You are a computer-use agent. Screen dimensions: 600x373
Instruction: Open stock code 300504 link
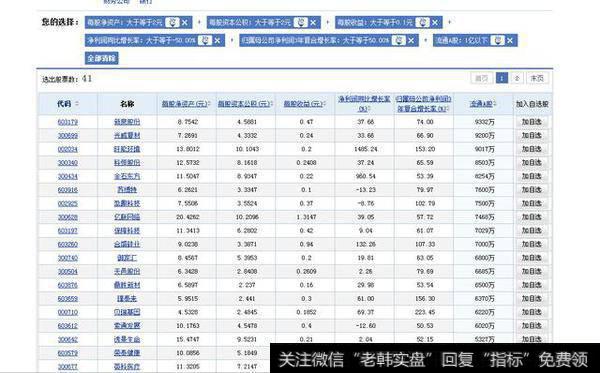[68, 272]
